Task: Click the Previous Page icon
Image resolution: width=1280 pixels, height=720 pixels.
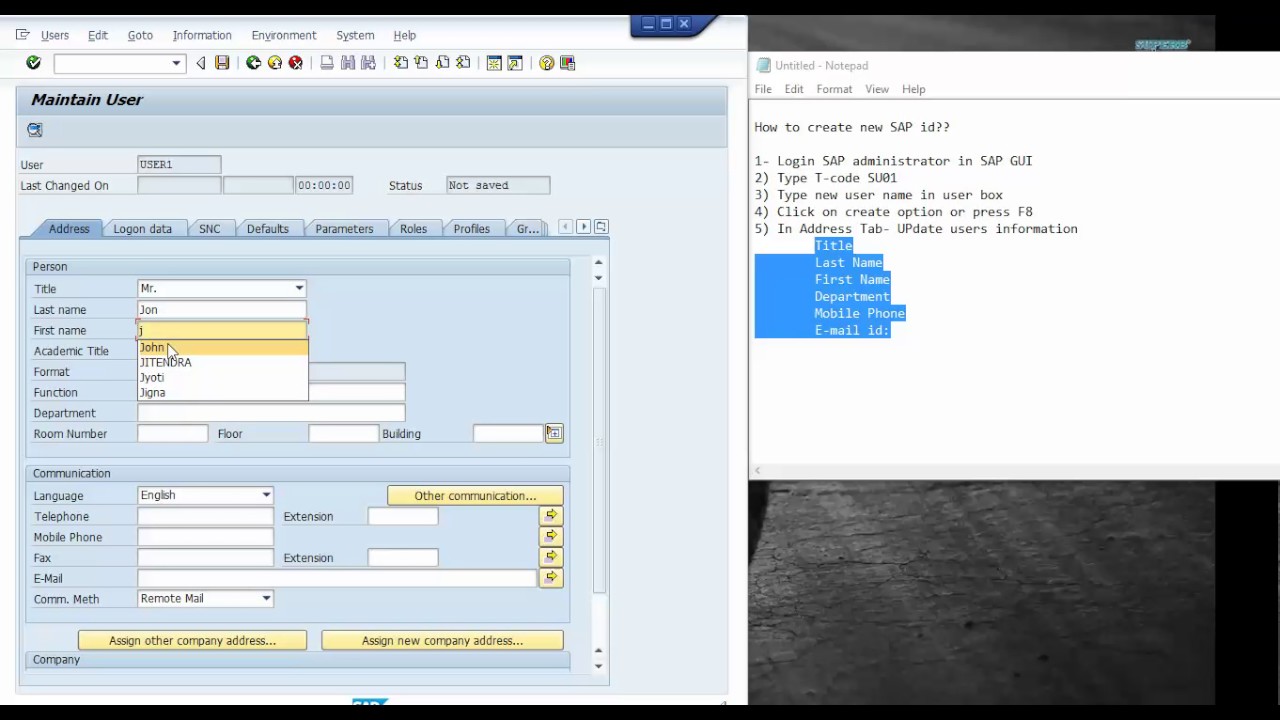Action: [421, 63]
